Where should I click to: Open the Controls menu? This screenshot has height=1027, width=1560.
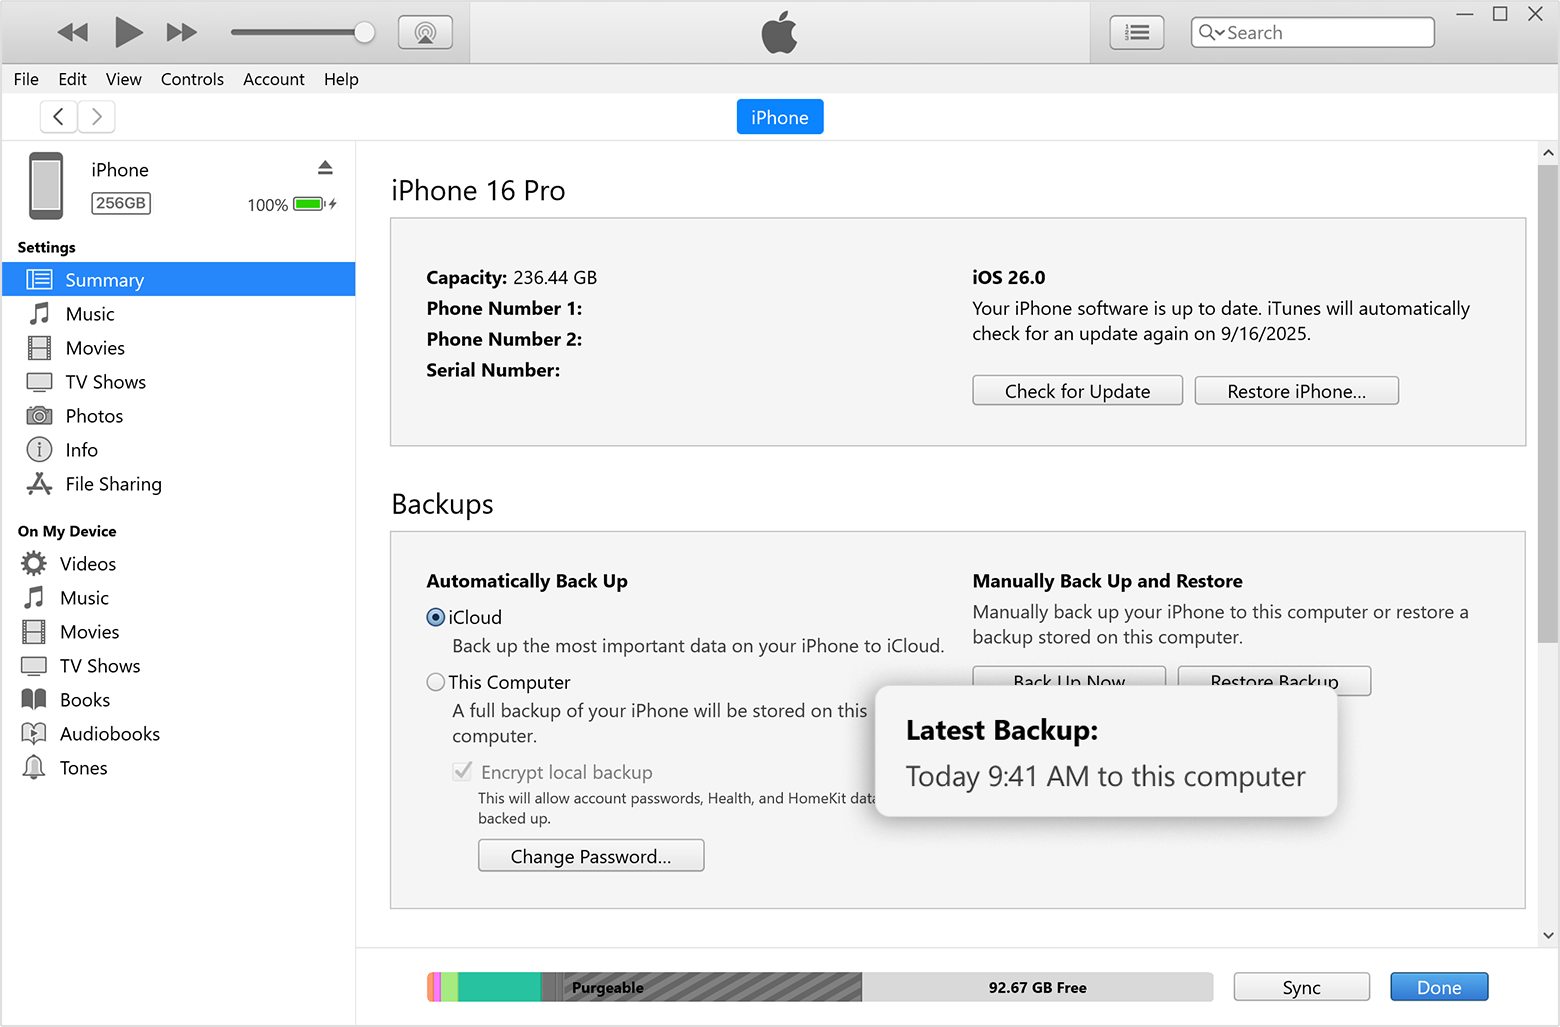click(192, 79)
